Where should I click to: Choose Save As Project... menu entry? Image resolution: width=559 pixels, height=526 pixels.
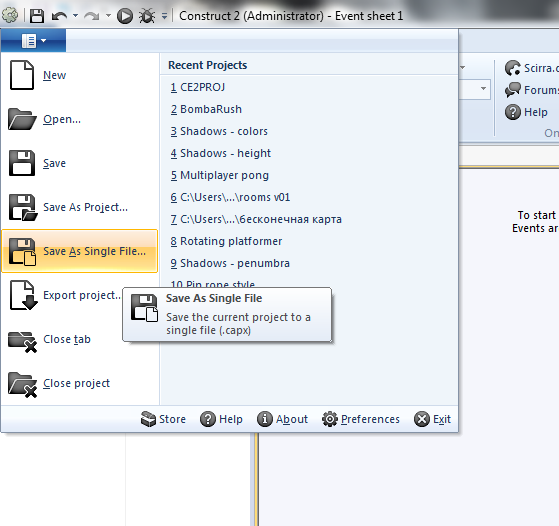coord(86,207)
